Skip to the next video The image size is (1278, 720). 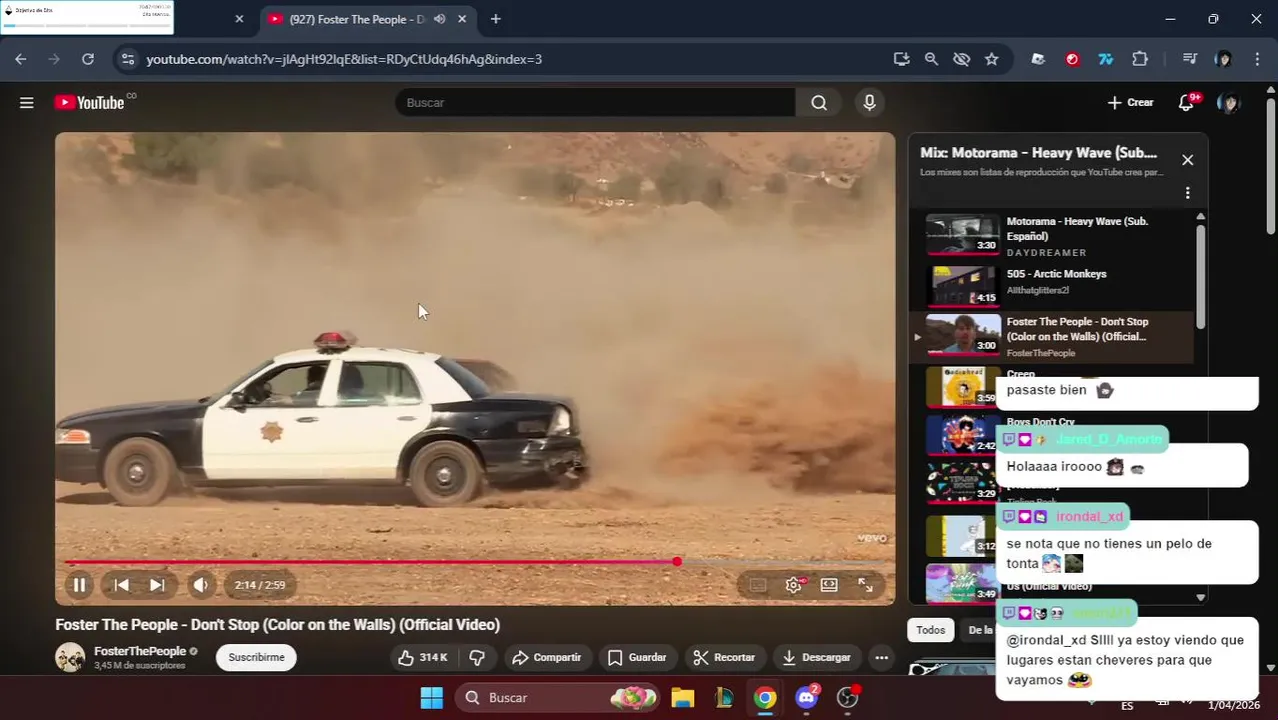click(157, 585)
